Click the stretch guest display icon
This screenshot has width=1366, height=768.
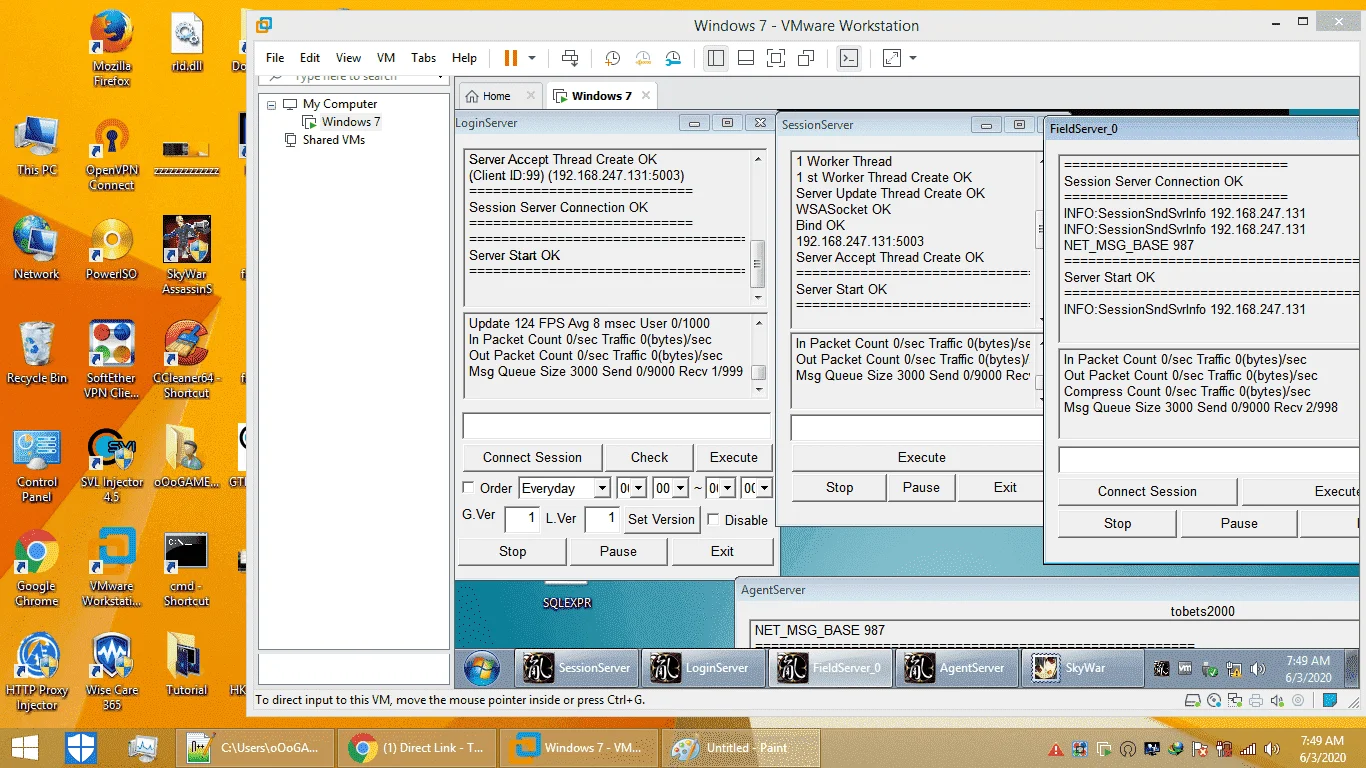pos(892,58)
